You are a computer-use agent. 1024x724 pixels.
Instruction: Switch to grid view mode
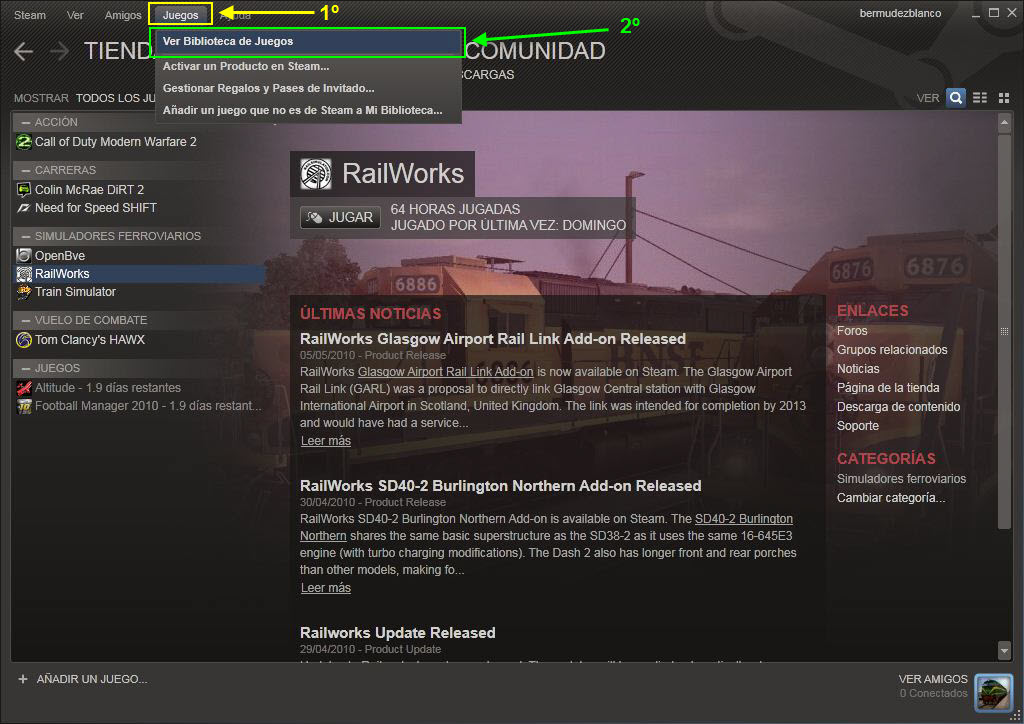tap(1002, 98)
